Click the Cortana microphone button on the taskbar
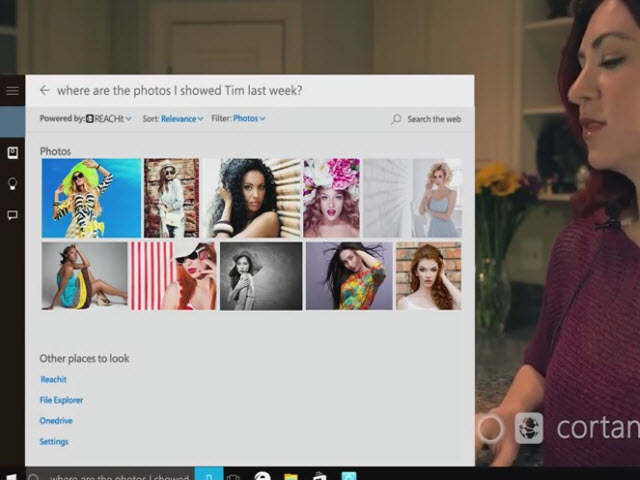The image size is (640, 480). [x=208, y=474]
